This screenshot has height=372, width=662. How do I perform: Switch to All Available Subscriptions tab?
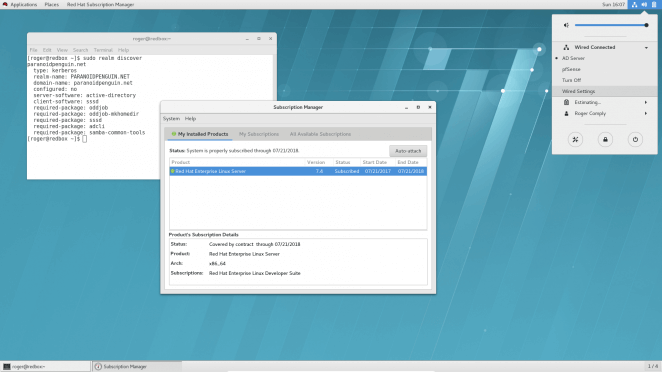point(320,134)
